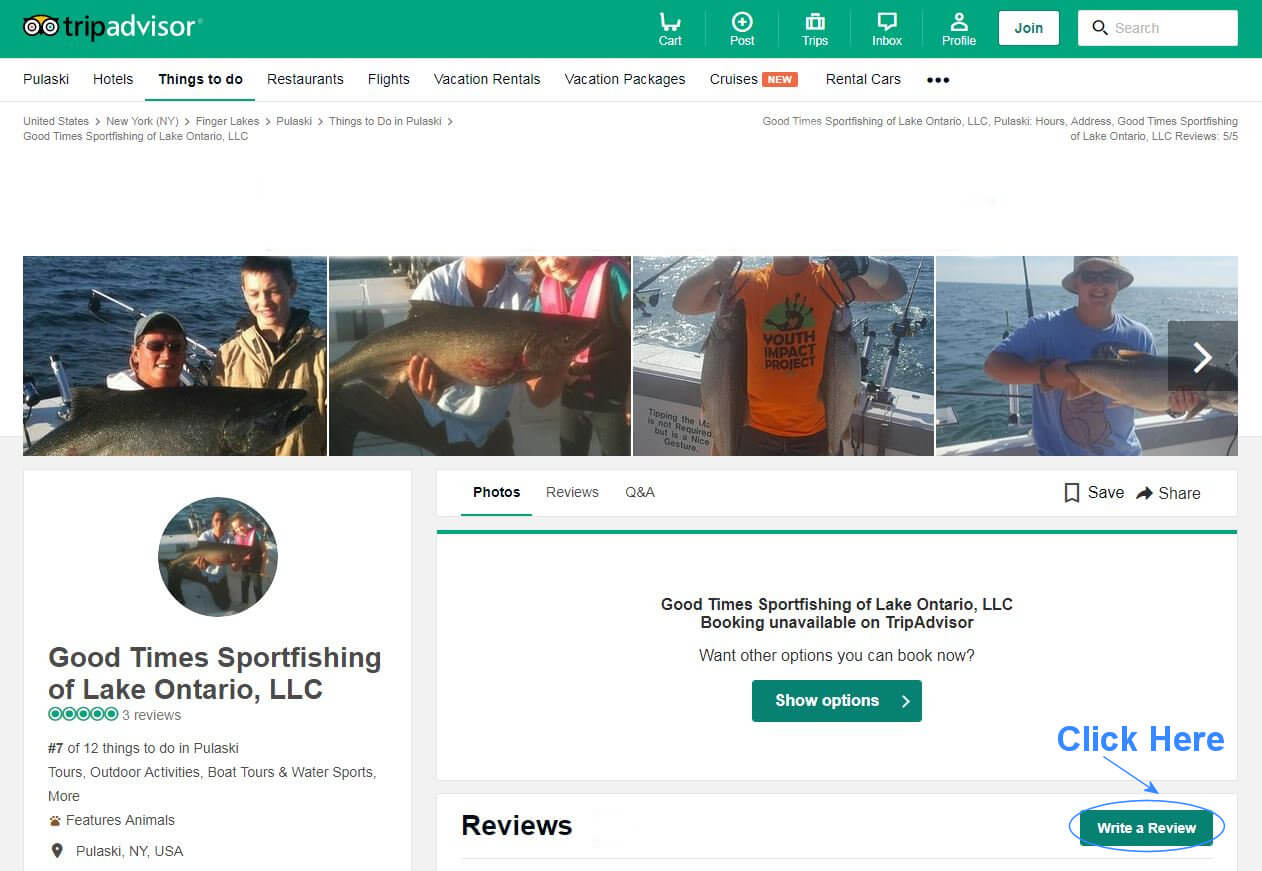Expand the overflow menu with three dots
This screenshot has width=1262, height=871.
[937, 79]
